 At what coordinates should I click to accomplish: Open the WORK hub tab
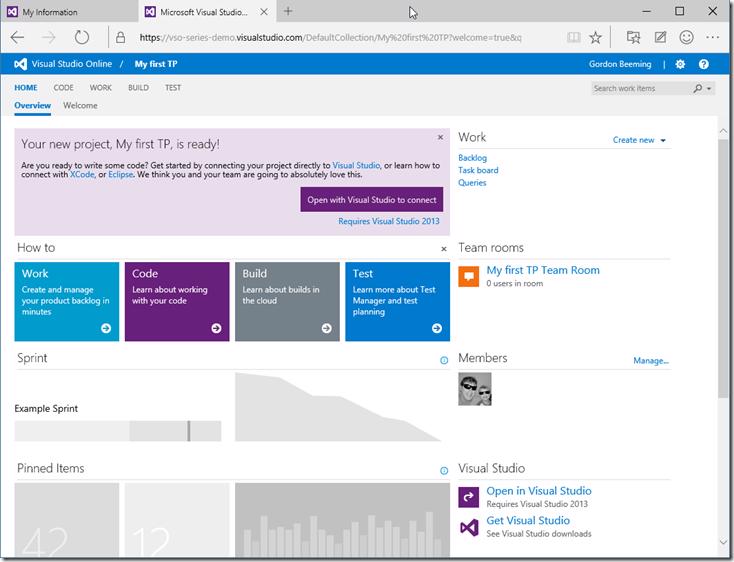[x=101, y=88]
